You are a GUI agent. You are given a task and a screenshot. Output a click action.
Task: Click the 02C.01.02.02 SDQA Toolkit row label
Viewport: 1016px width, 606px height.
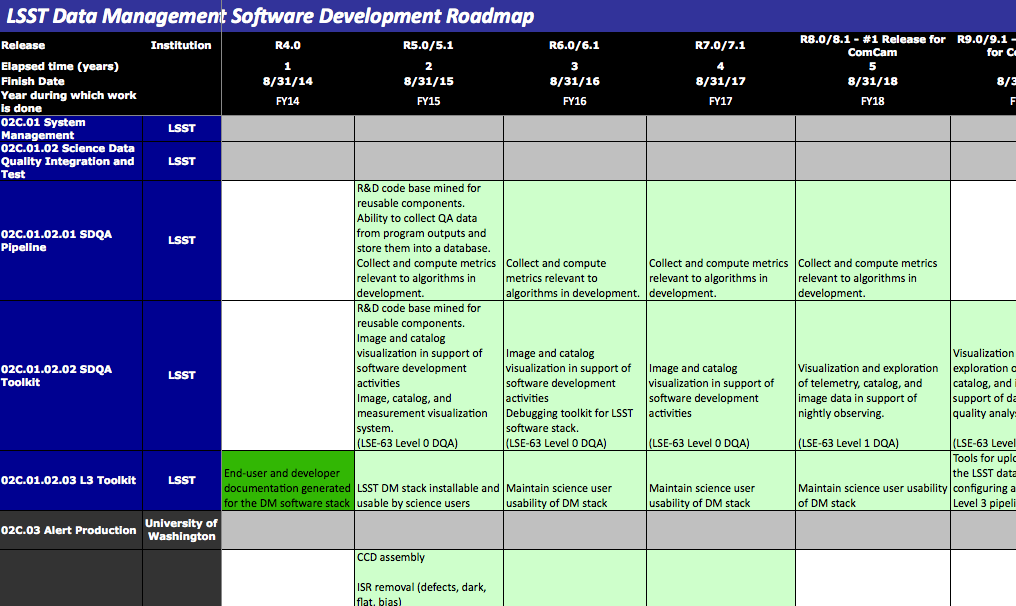point(71,376)
